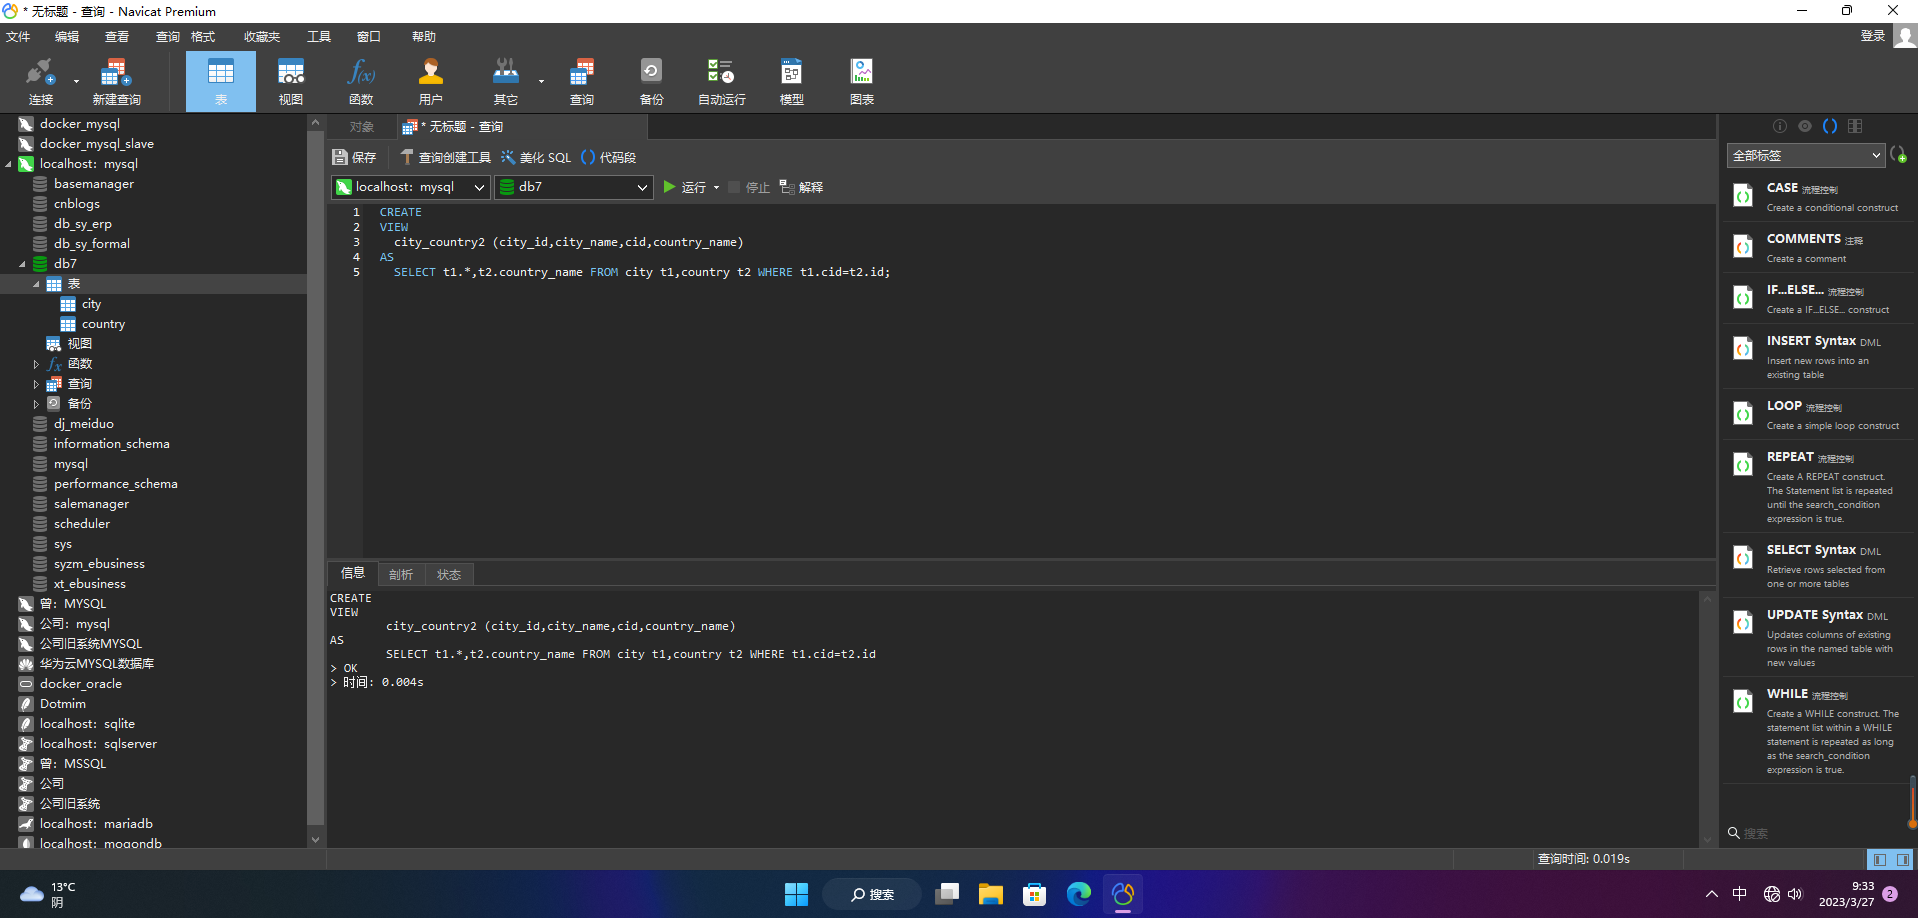This screenshot has width=1918, height=918.
Task: Open the WHILE snippet icon
Action: pyautogui.click(x=1743, y=702)
